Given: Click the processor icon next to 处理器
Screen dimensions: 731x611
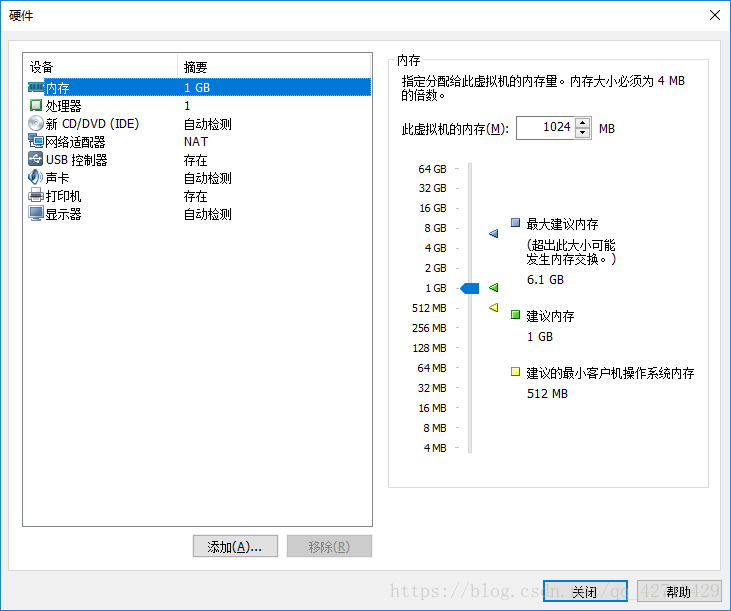Looking at the screenshot, I should click(x=36, y=105).
